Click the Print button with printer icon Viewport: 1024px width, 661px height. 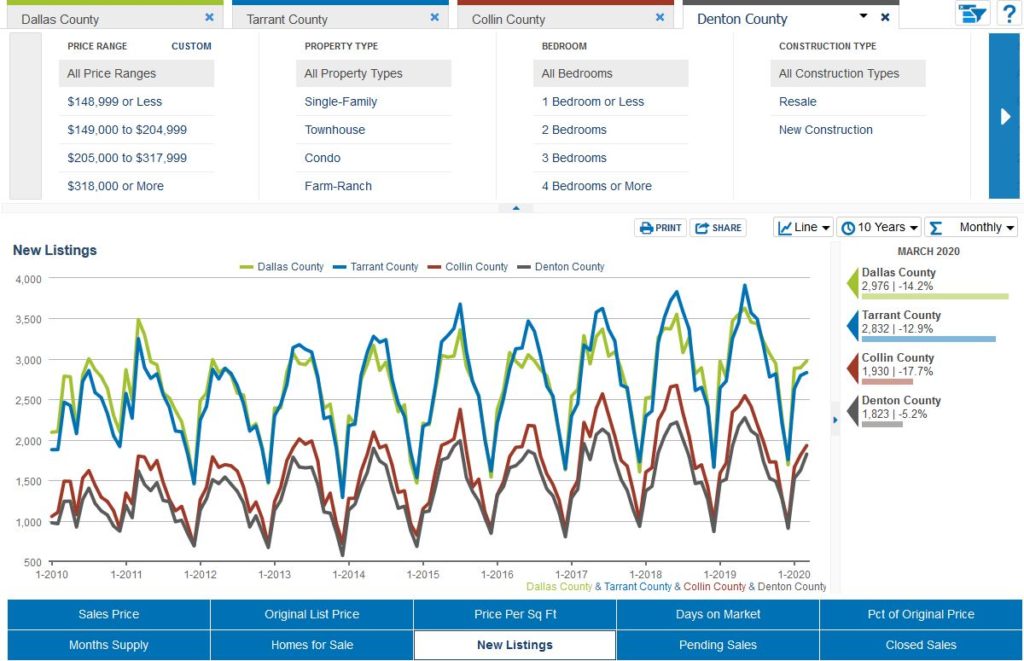(660, 228)
